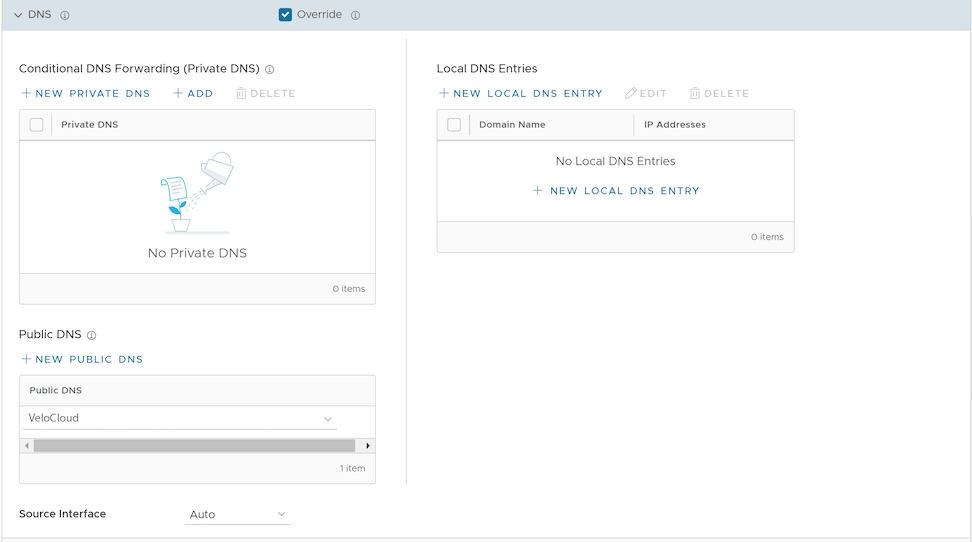
Task: Click the empty Private DNS plant illustration
Action: (197, 192)
